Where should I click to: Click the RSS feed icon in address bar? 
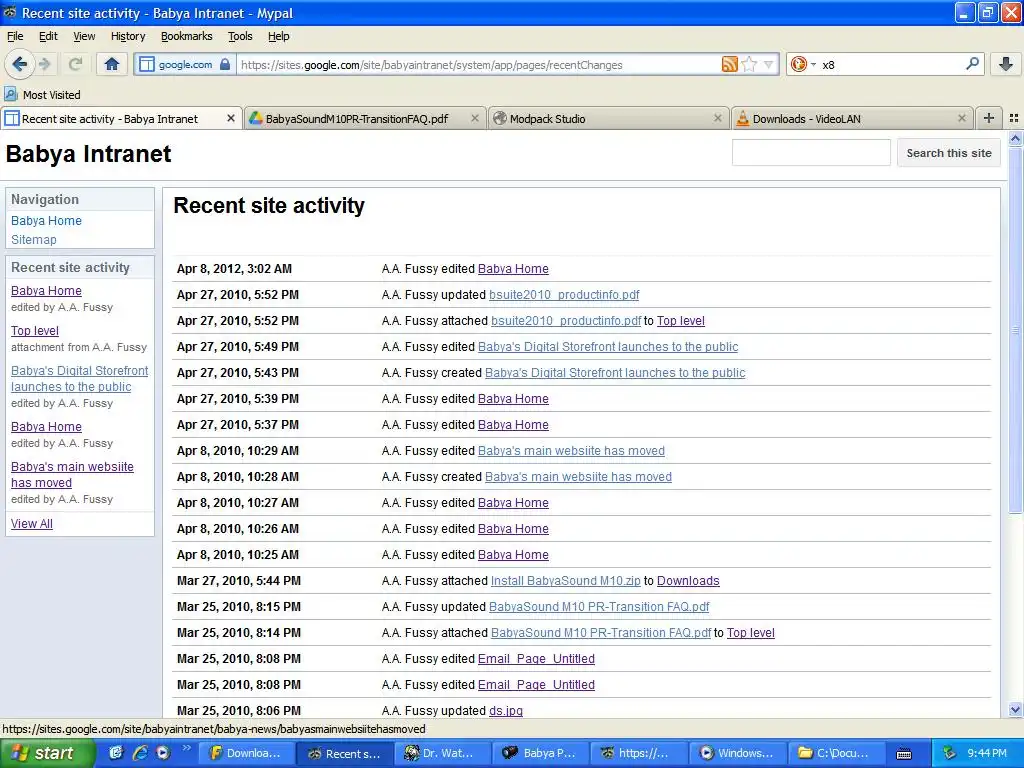click(729, 64)
